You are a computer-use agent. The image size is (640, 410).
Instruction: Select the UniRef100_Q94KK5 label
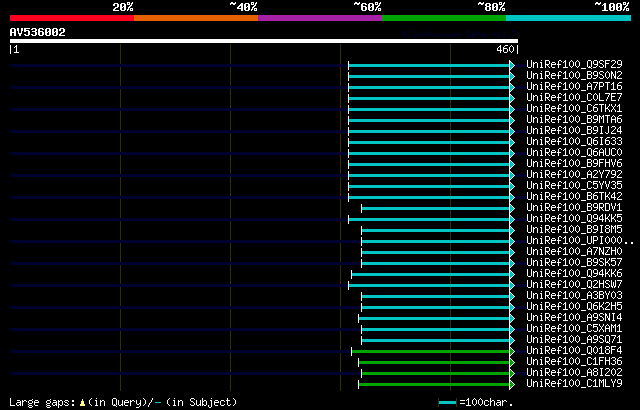pyautogui.click(x=574, y=219)
